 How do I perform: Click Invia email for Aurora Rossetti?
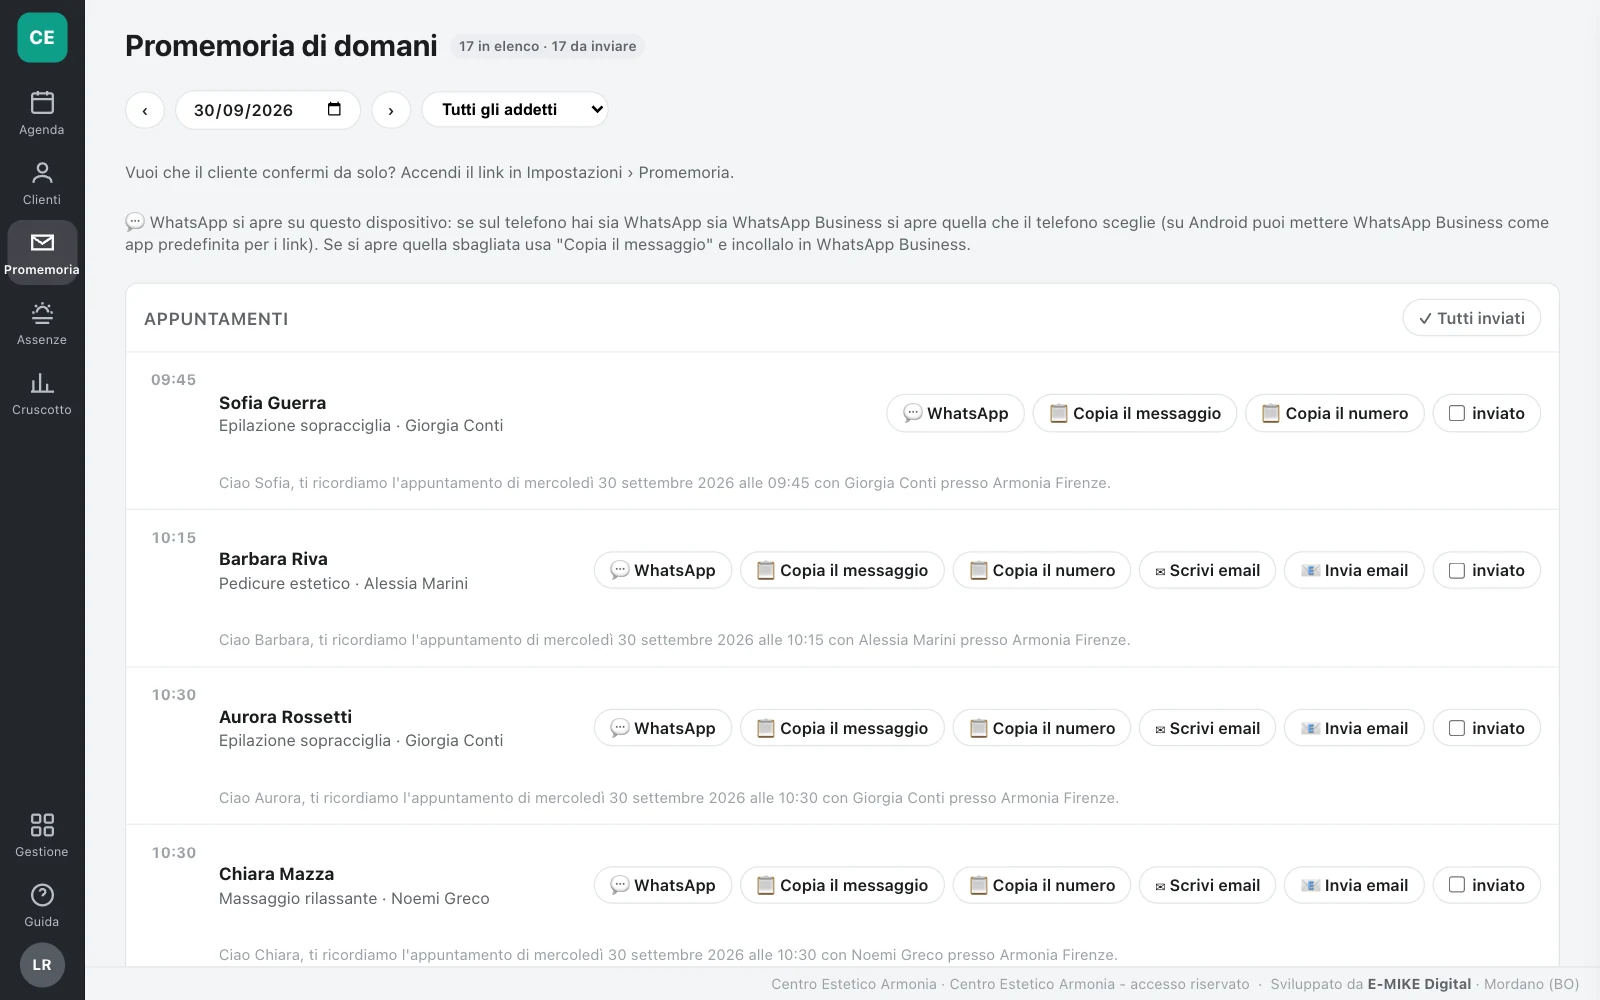click(x=1354, y=728)
